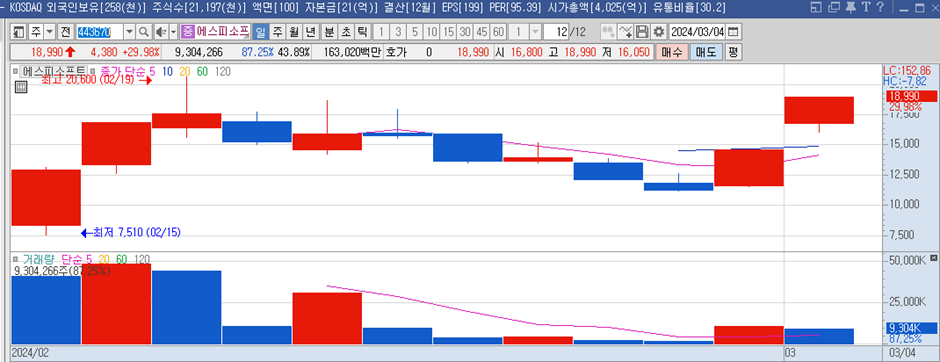This screenshot has width=940, height=362.
Task: Click the date field 2024/03/04
Action: 697,32
